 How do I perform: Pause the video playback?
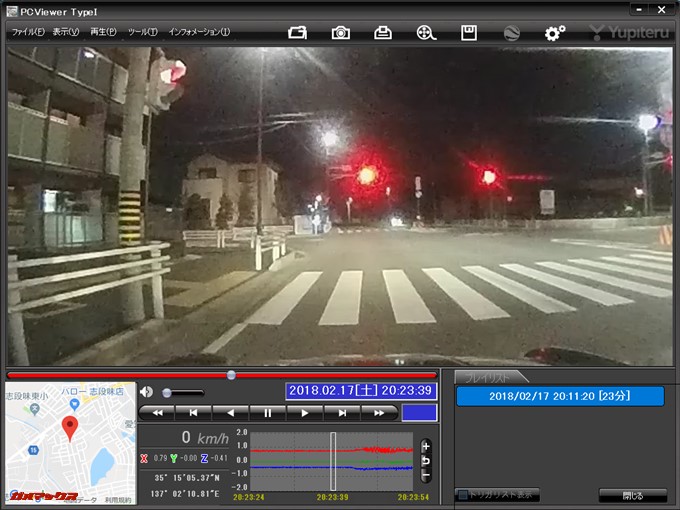click(268, 412)
